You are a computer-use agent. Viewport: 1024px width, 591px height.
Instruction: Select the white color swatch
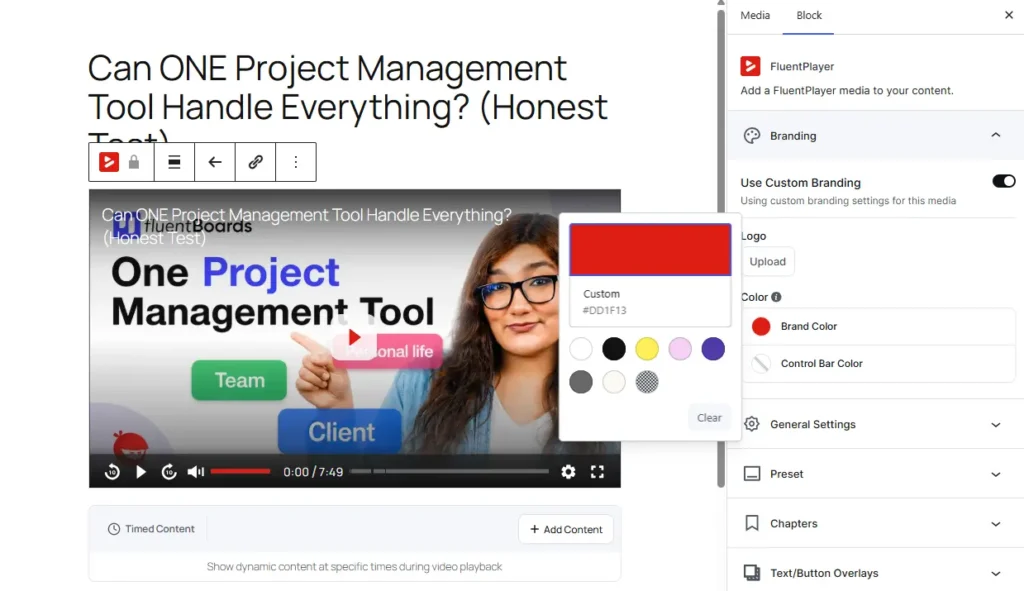tap(581, 349)
